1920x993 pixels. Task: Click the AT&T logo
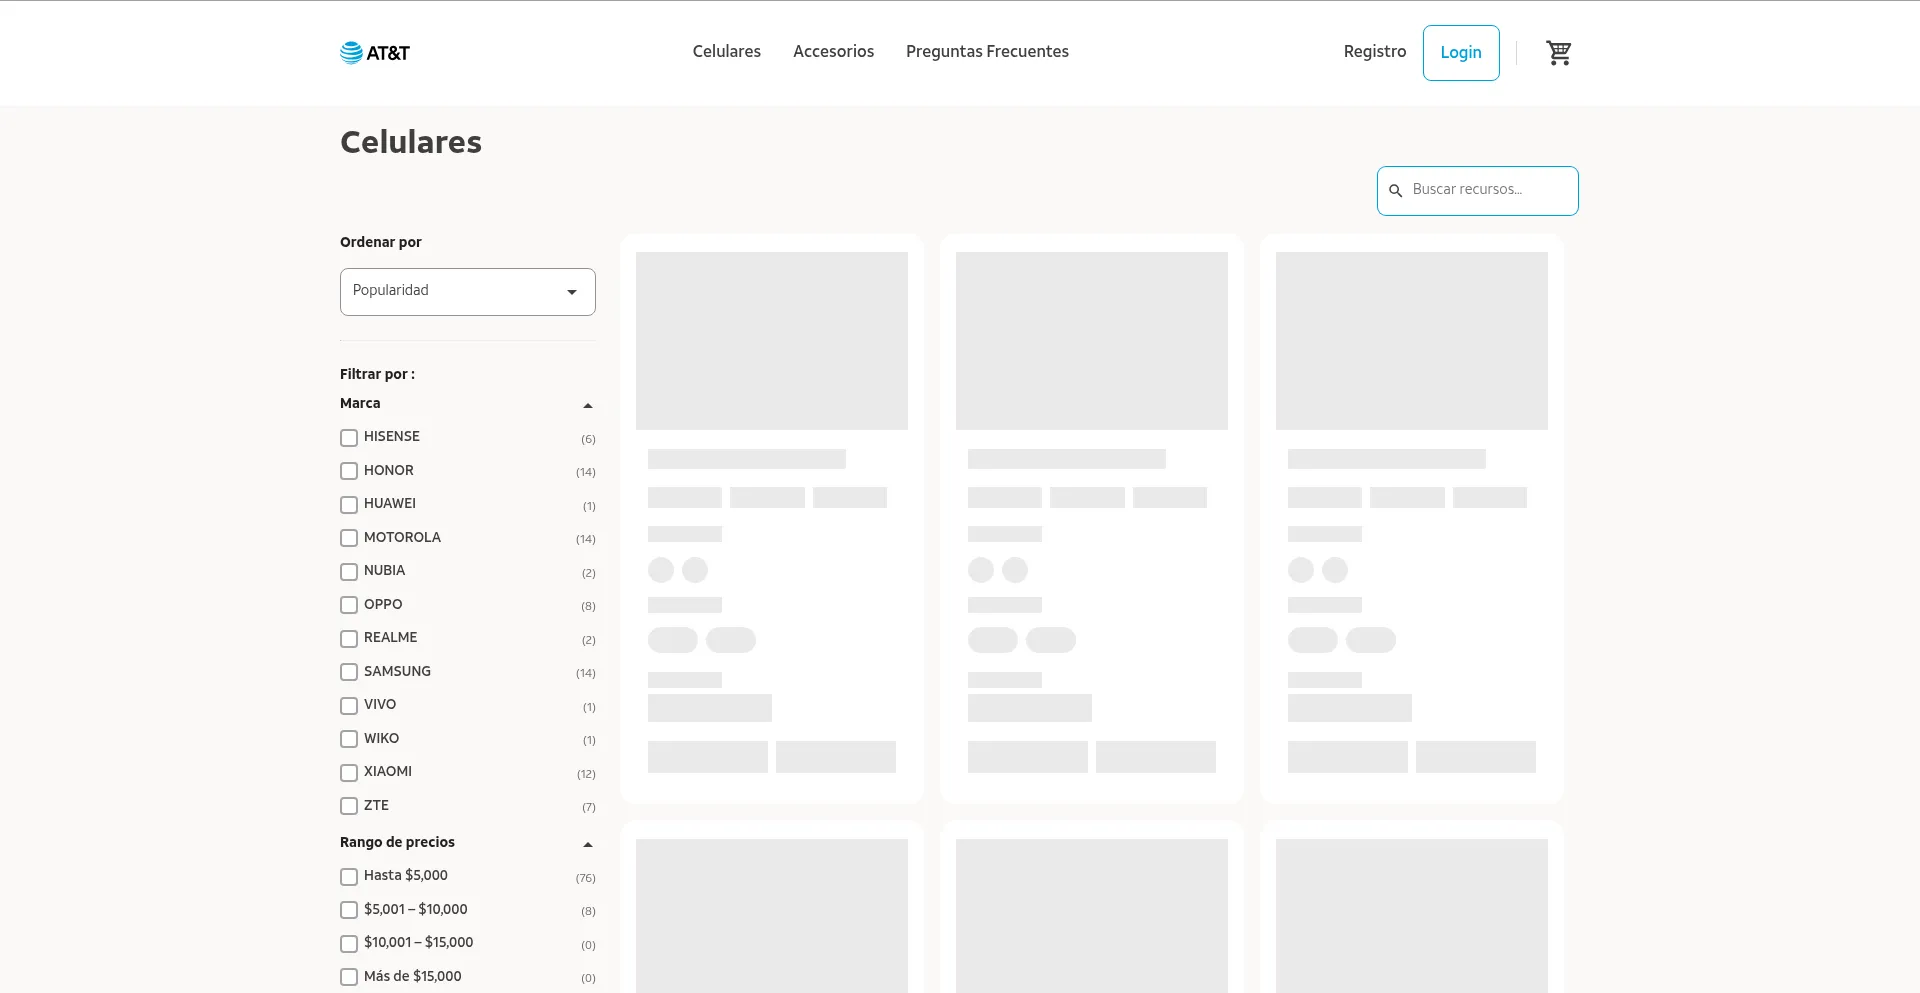click(375, 53)
